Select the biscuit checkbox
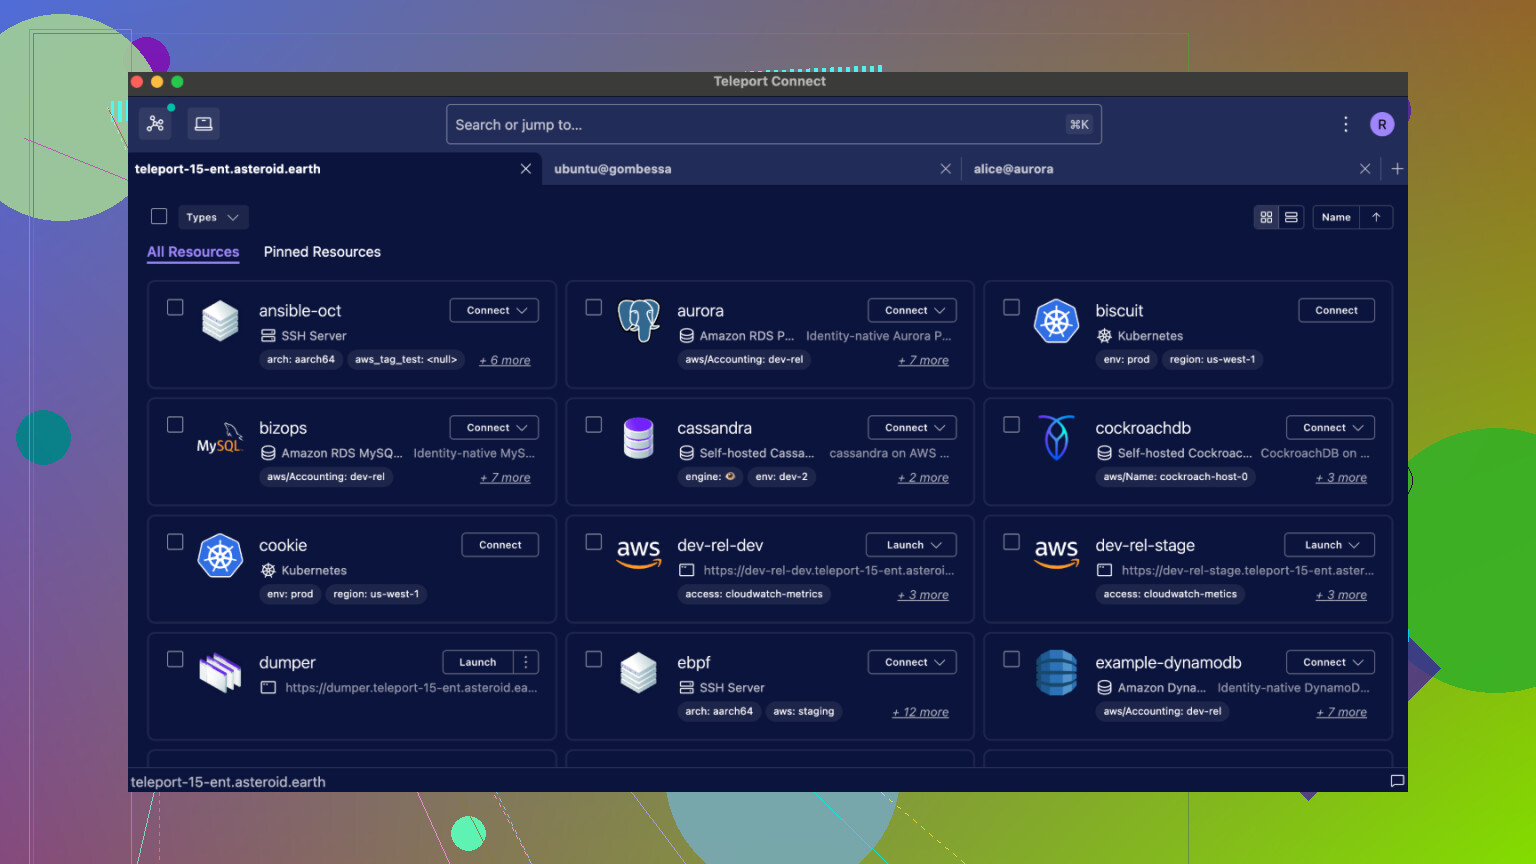Viewport: 1536px width, 864px height. click(x=1011, y=307)
